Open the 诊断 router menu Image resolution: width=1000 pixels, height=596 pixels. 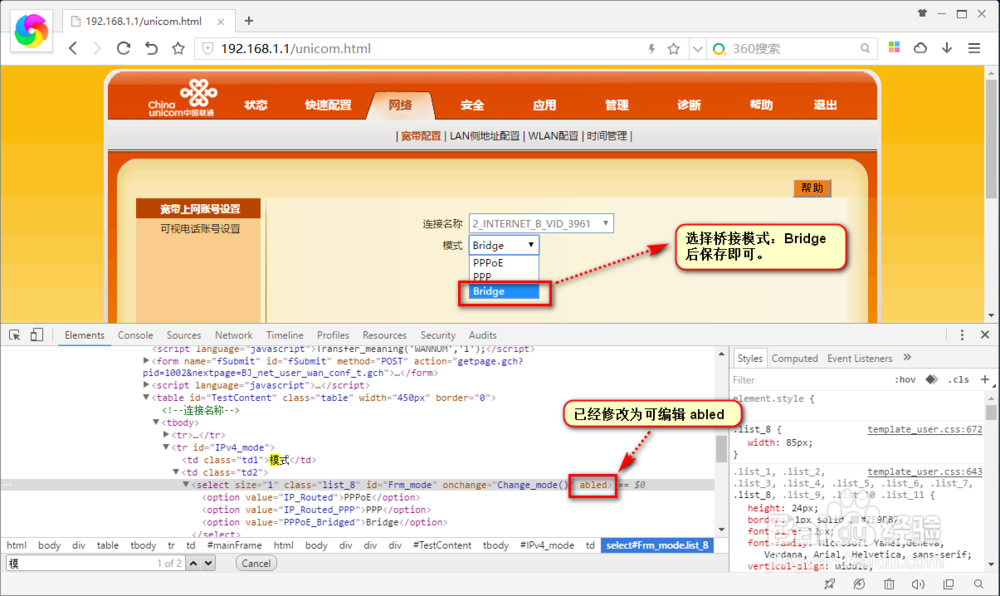(689, 105)
